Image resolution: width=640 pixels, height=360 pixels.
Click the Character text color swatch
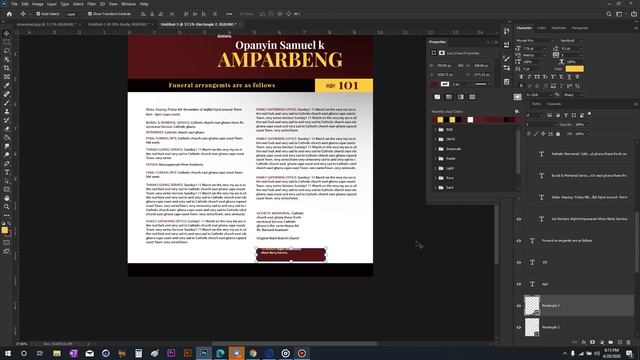[574, 69]
